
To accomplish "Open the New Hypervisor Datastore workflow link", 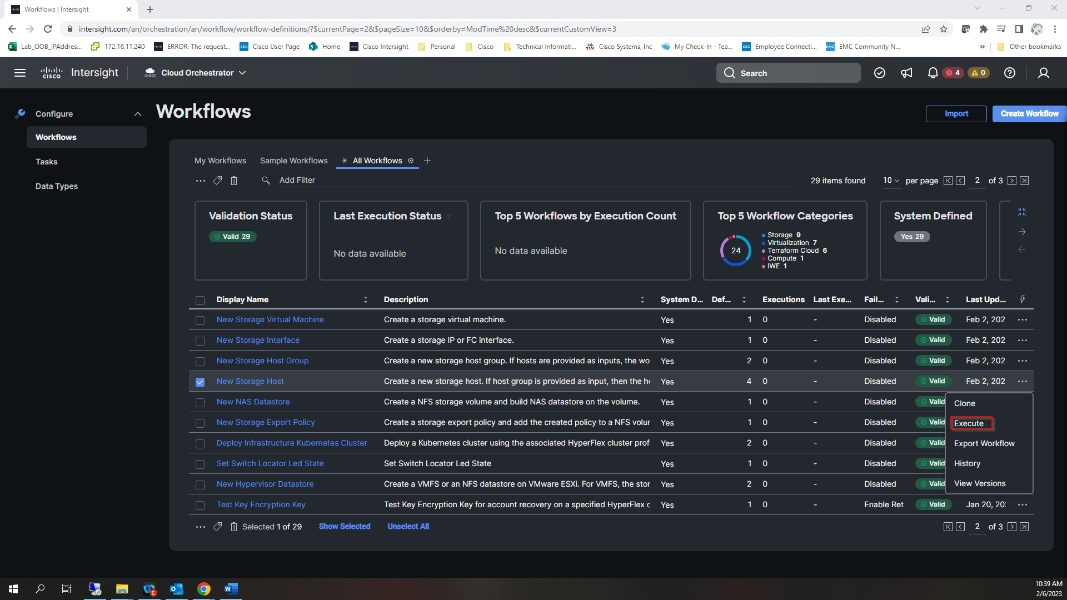I will [x=265, y=484].
